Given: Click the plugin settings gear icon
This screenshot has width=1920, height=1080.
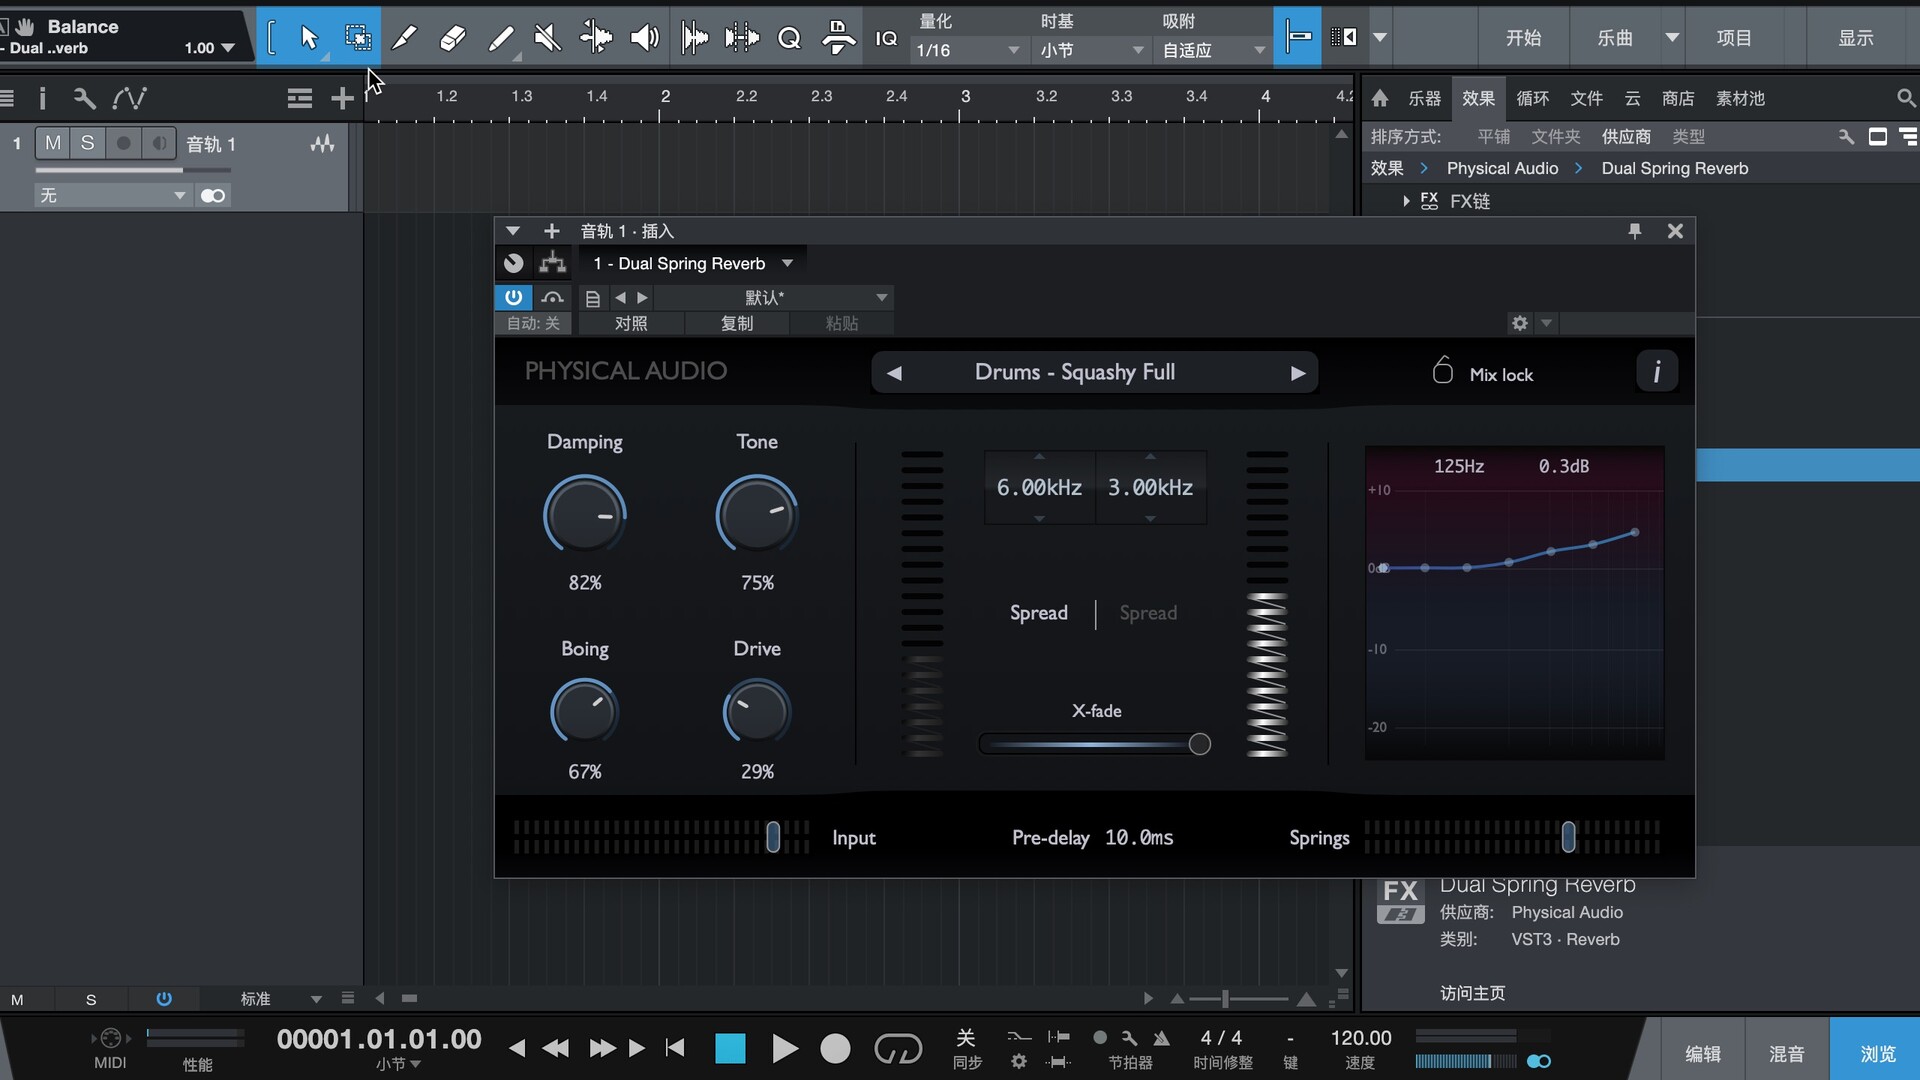Looking at the screenshot, I should tap(1520, 323).
